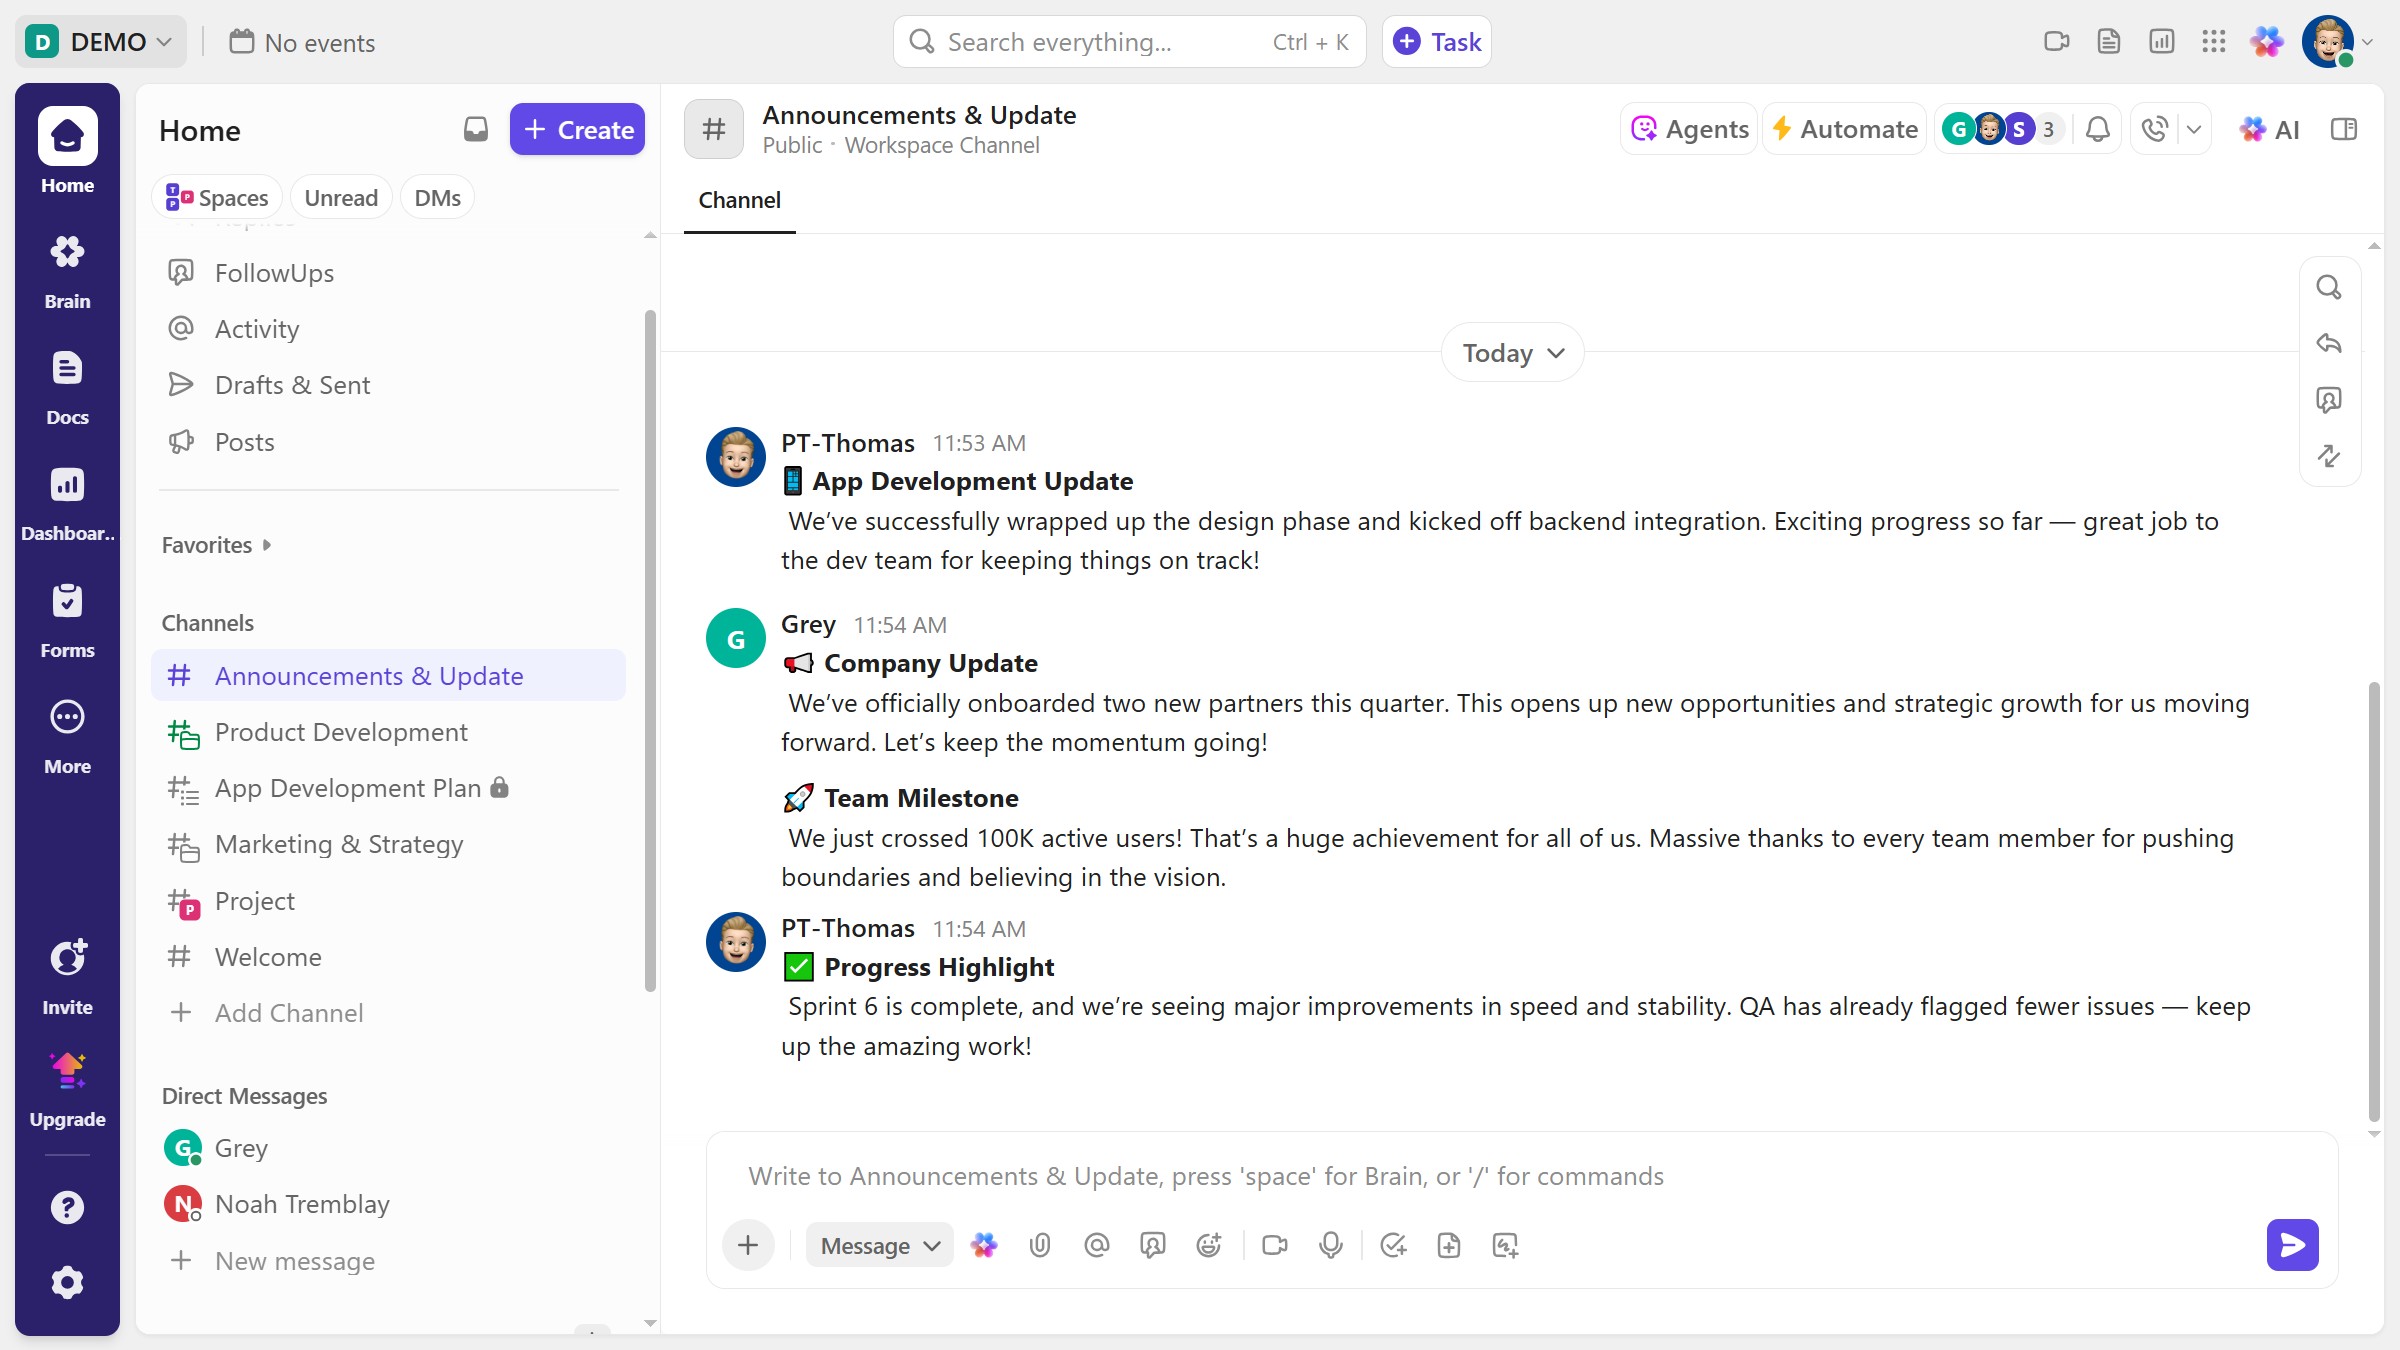This screenshot has width=2400, height=1350.
Task: Open the Today date selector dropdown
Action: tap(1511, 352)
